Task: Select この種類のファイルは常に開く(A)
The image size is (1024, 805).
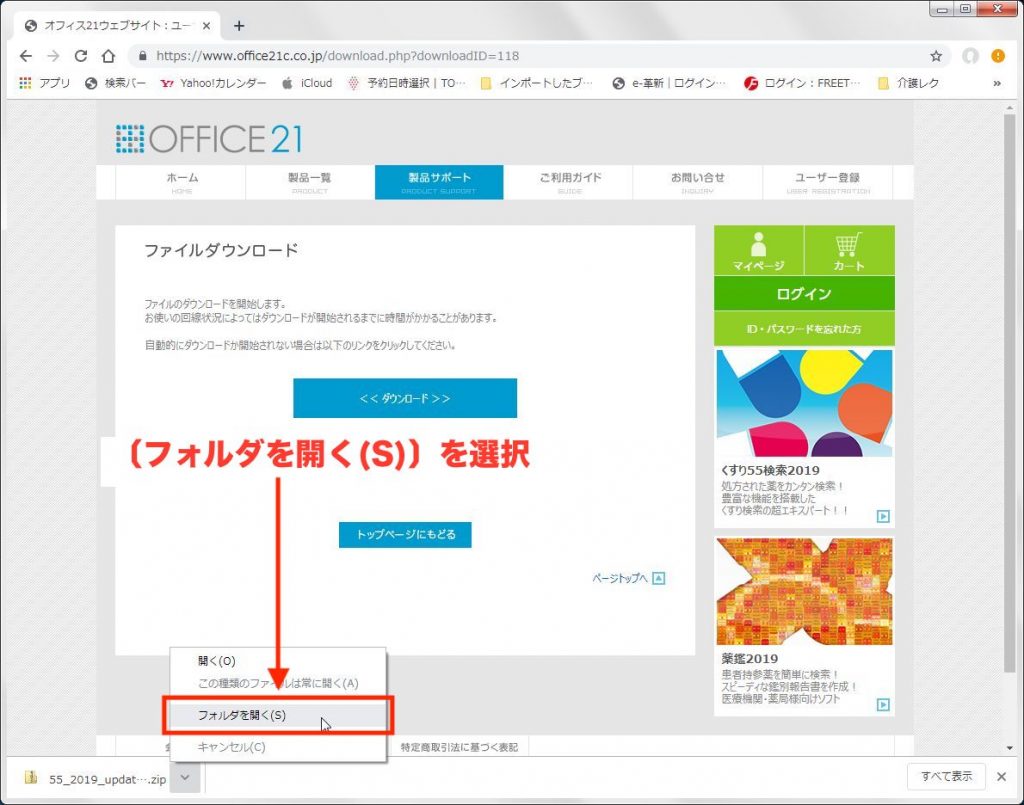Action: pos(278,683)
